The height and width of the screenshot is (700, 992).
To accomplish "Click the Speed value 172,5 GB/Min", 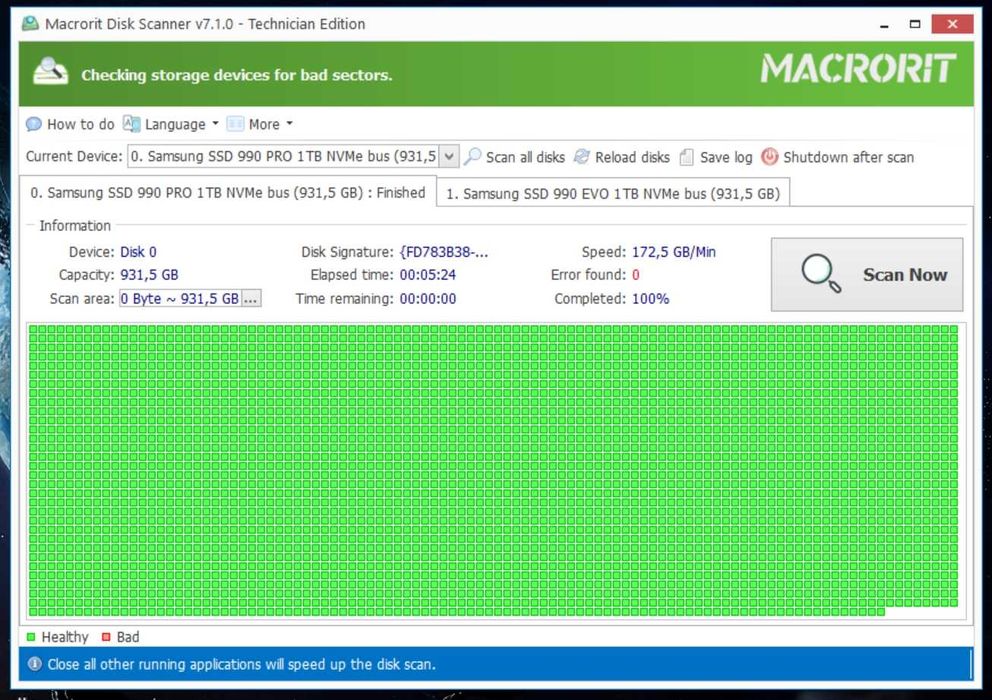I will pyautogui.click(x=674, y=252).
